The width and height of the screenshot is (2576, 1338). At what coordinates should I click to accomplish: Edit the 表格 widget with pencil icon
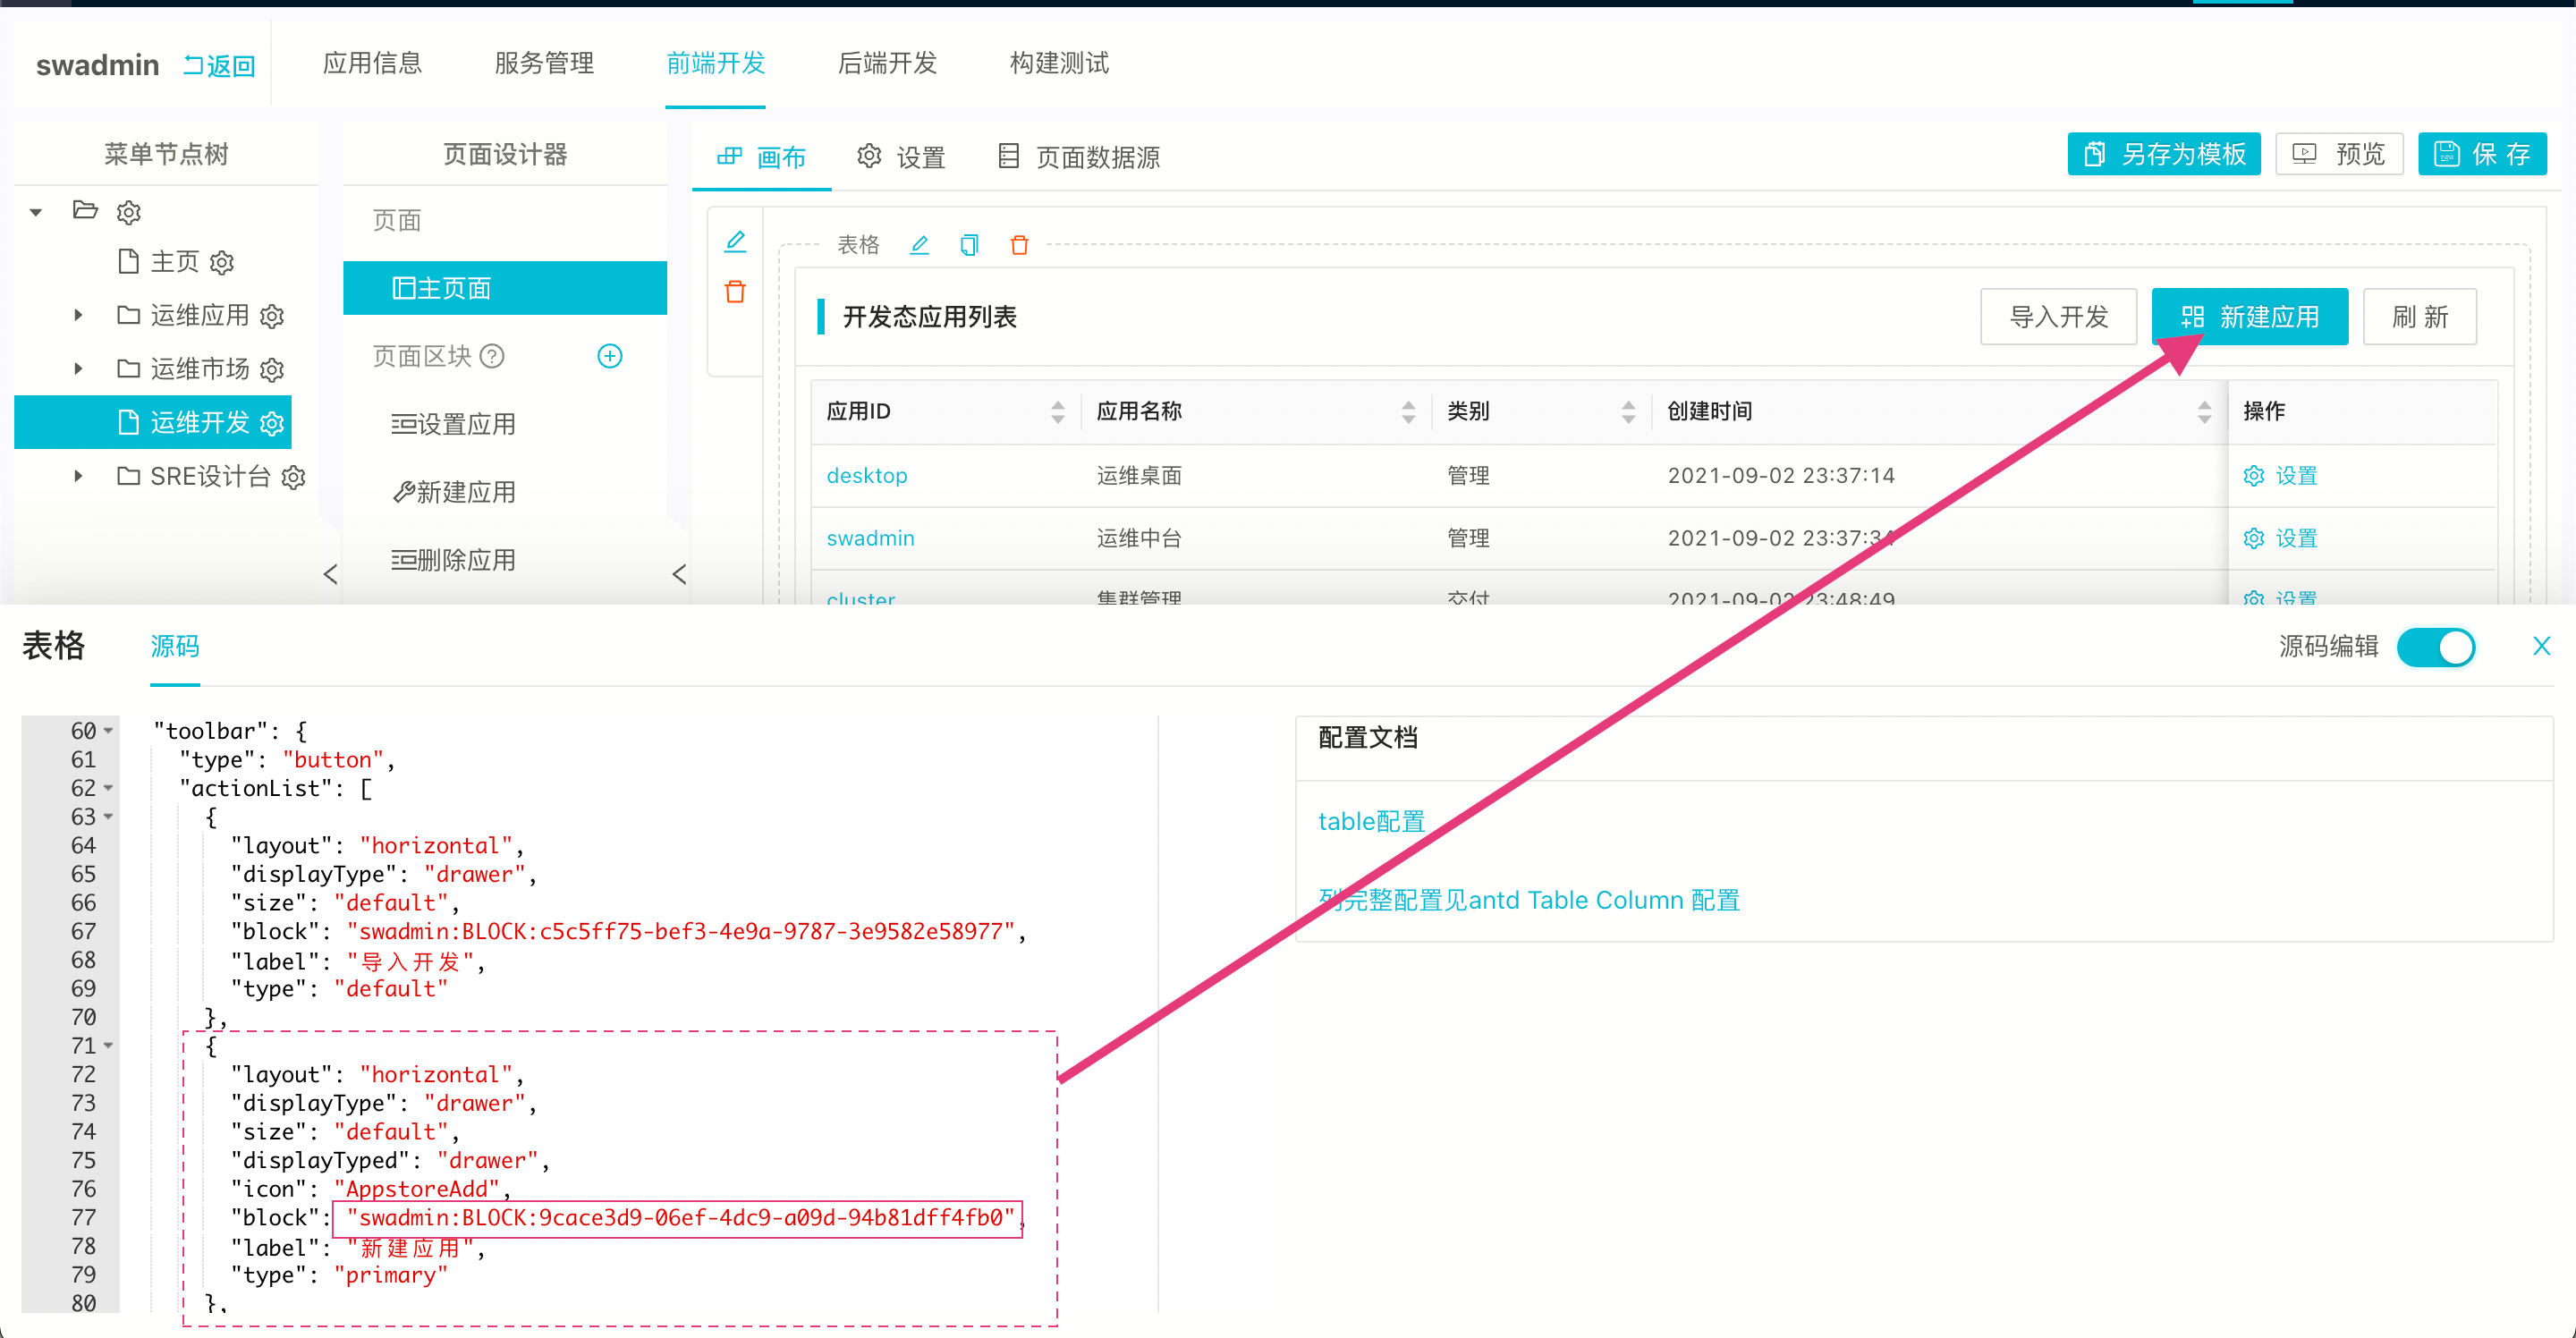pyautogui.click(x=919, y=245)
